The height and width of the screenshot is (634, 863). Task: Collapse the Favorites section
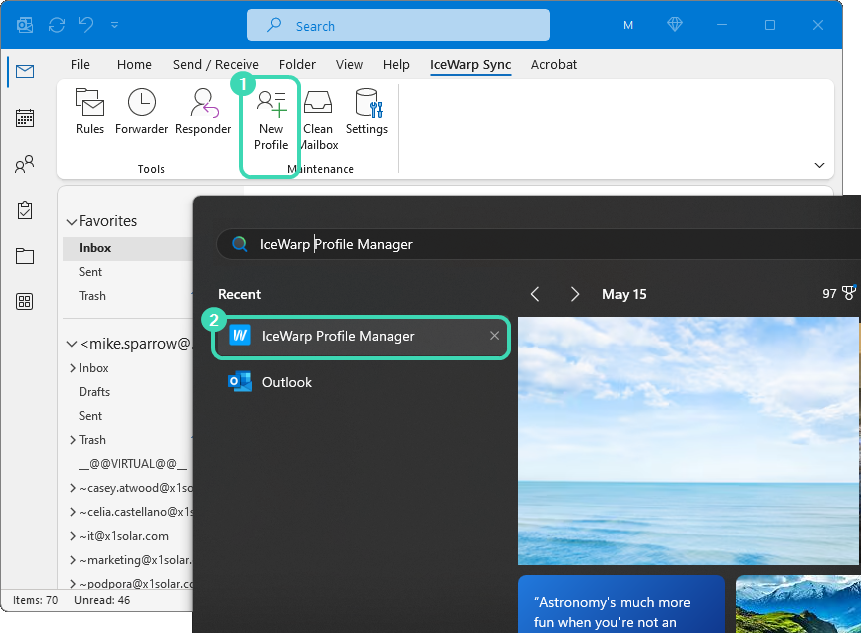(71, 220)
